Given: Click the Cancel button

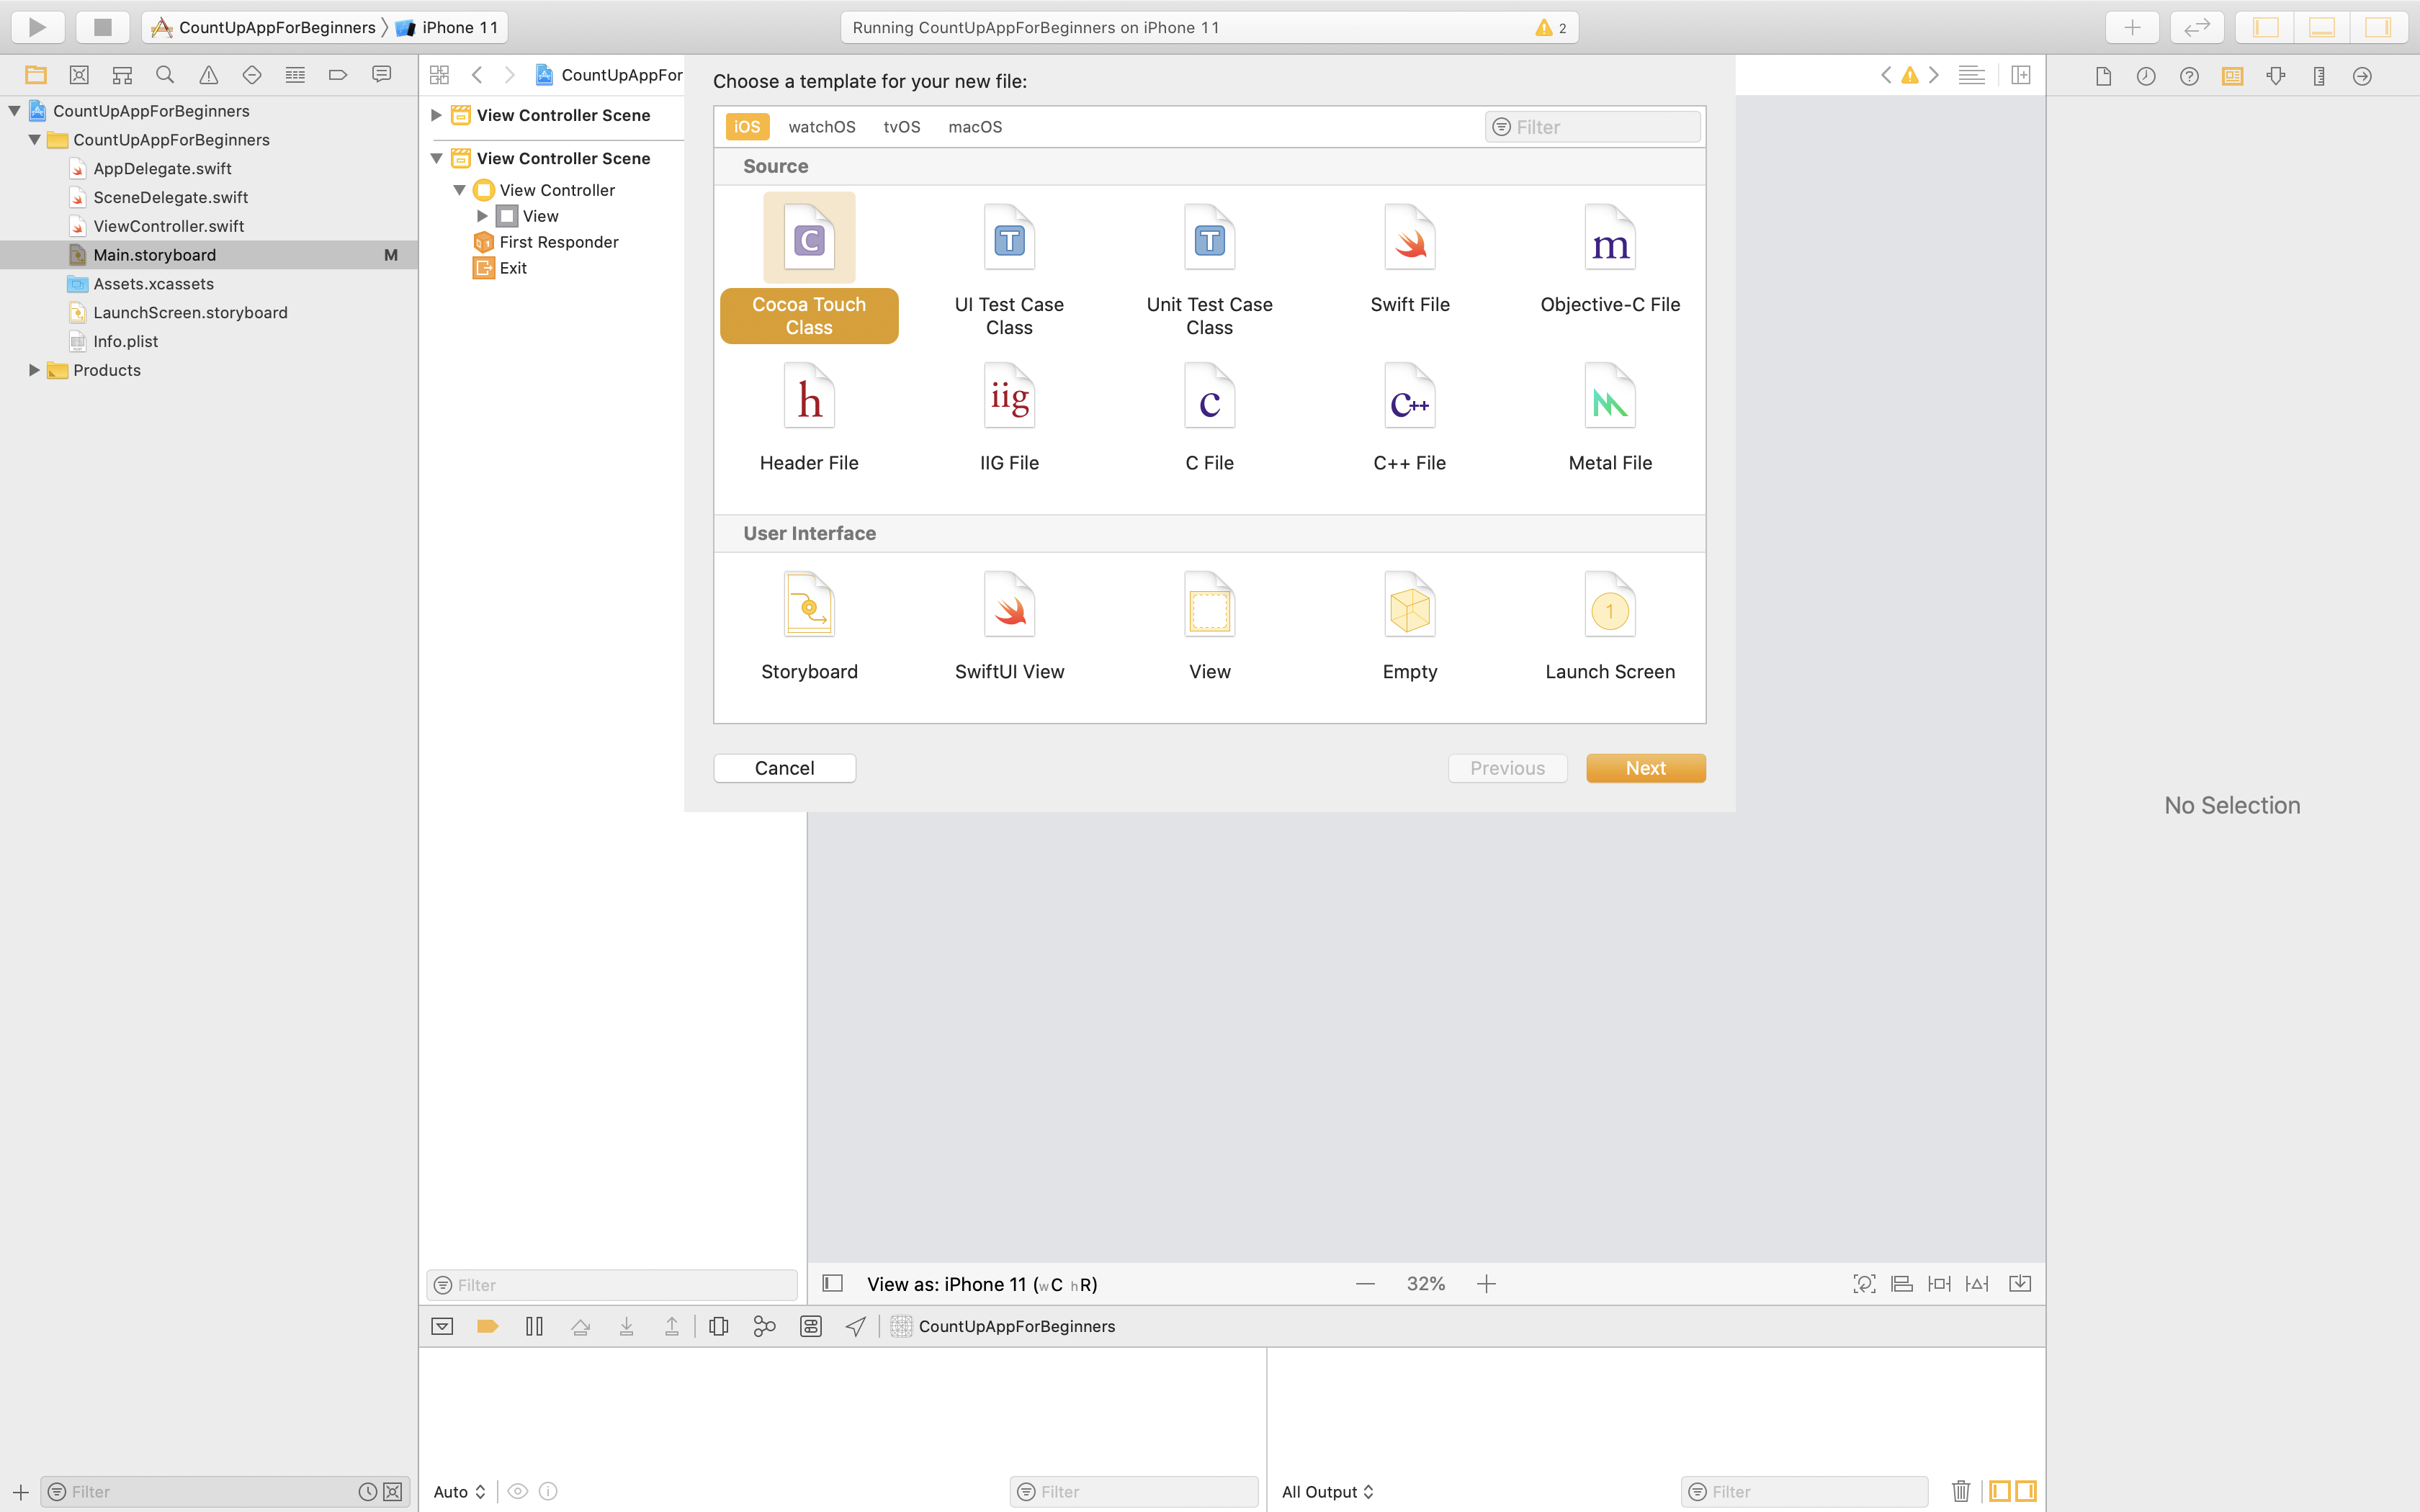Looking at the screenshot, I should pos(784,768).
